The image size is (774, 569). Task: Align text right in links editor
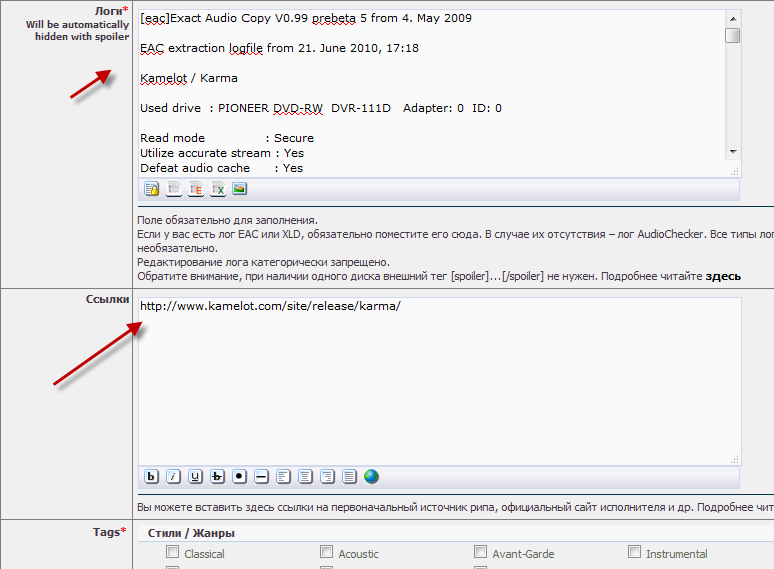[327, 477]
